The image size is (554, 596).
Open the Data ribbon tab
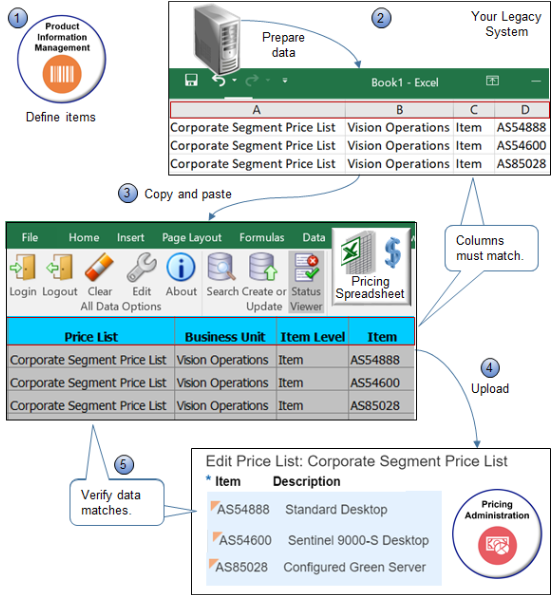313,238
